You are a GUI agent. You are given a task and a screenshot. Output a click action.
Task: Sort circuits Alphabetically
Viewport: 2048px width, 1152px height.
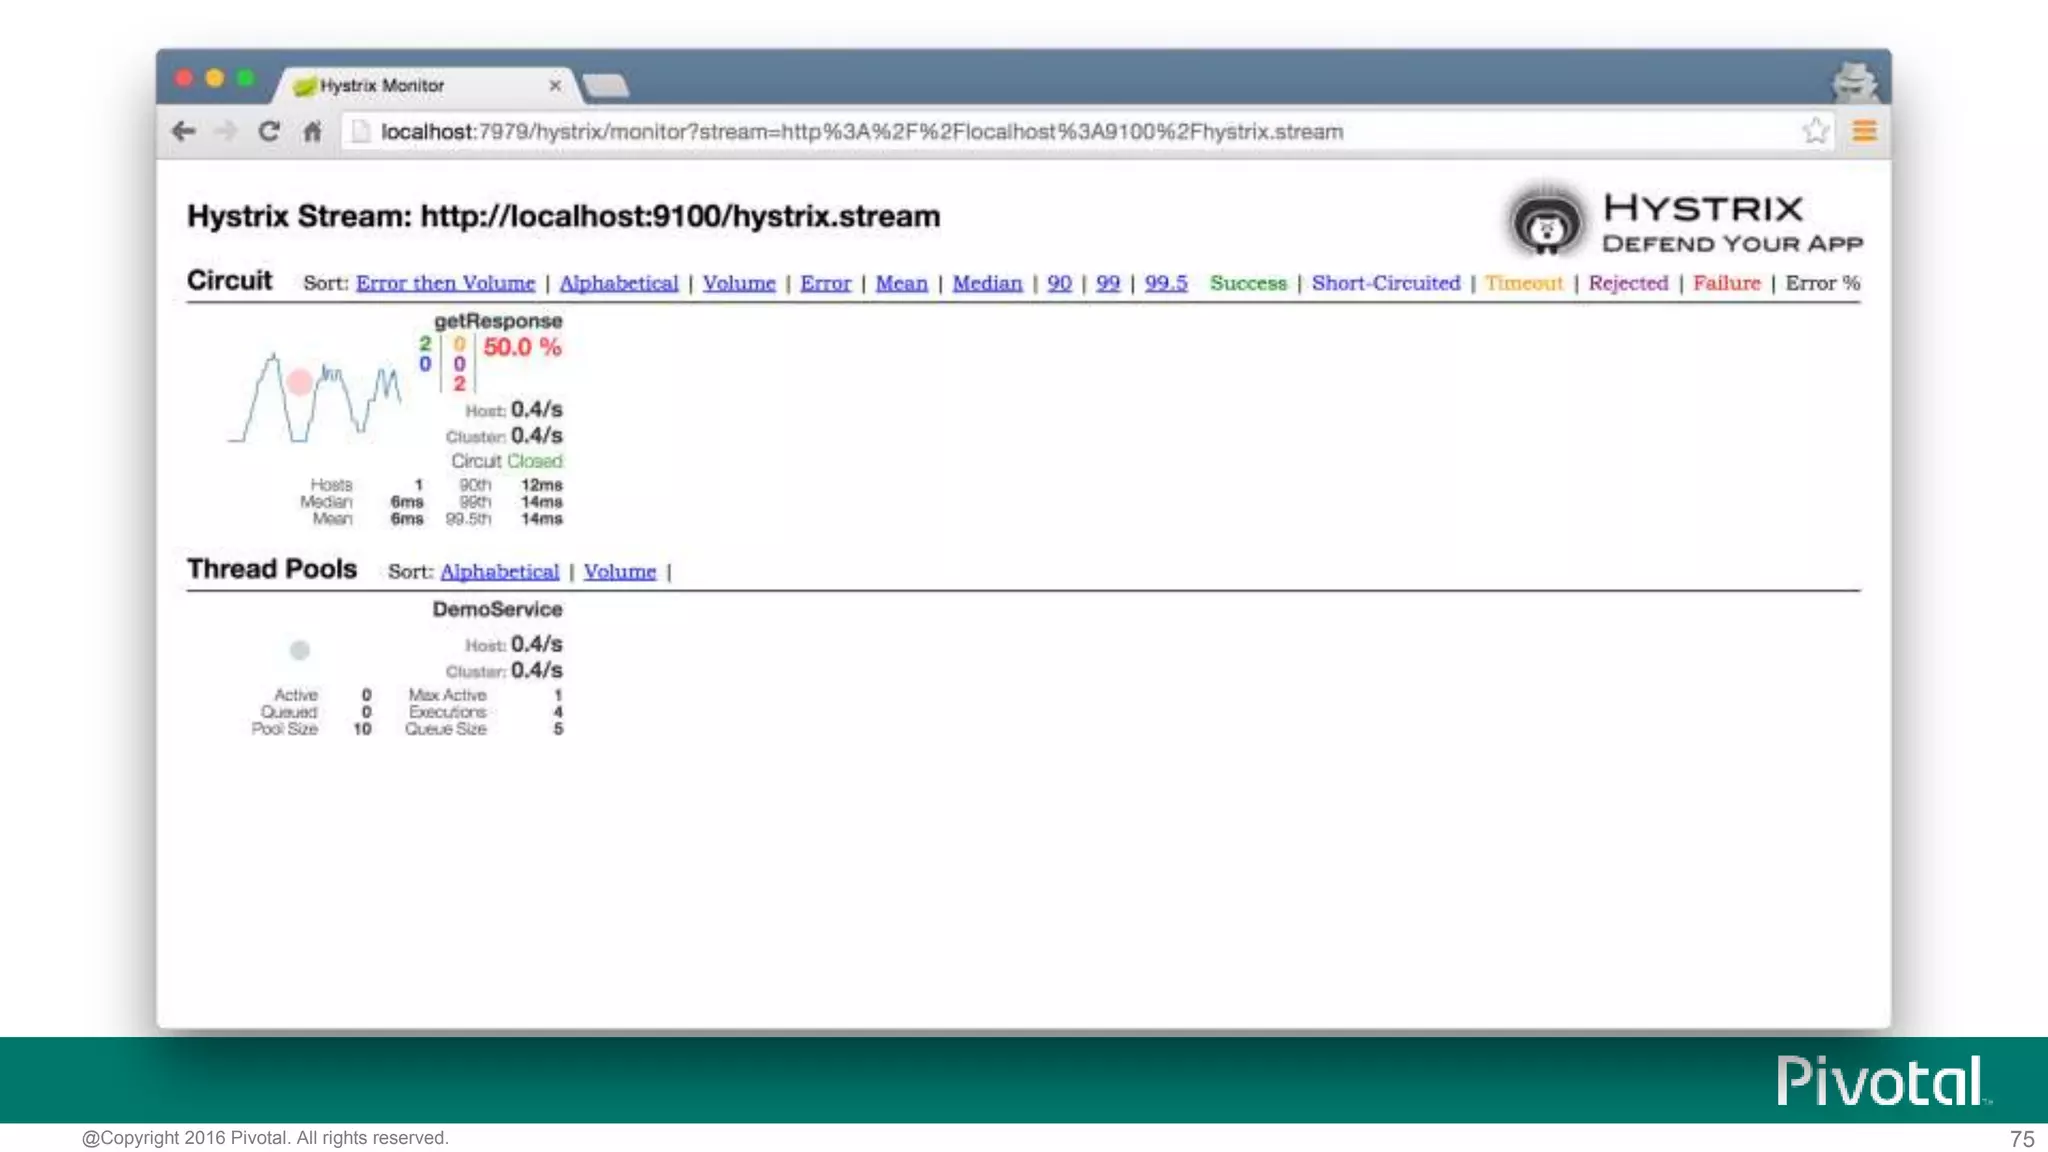(x=618, y=284)
